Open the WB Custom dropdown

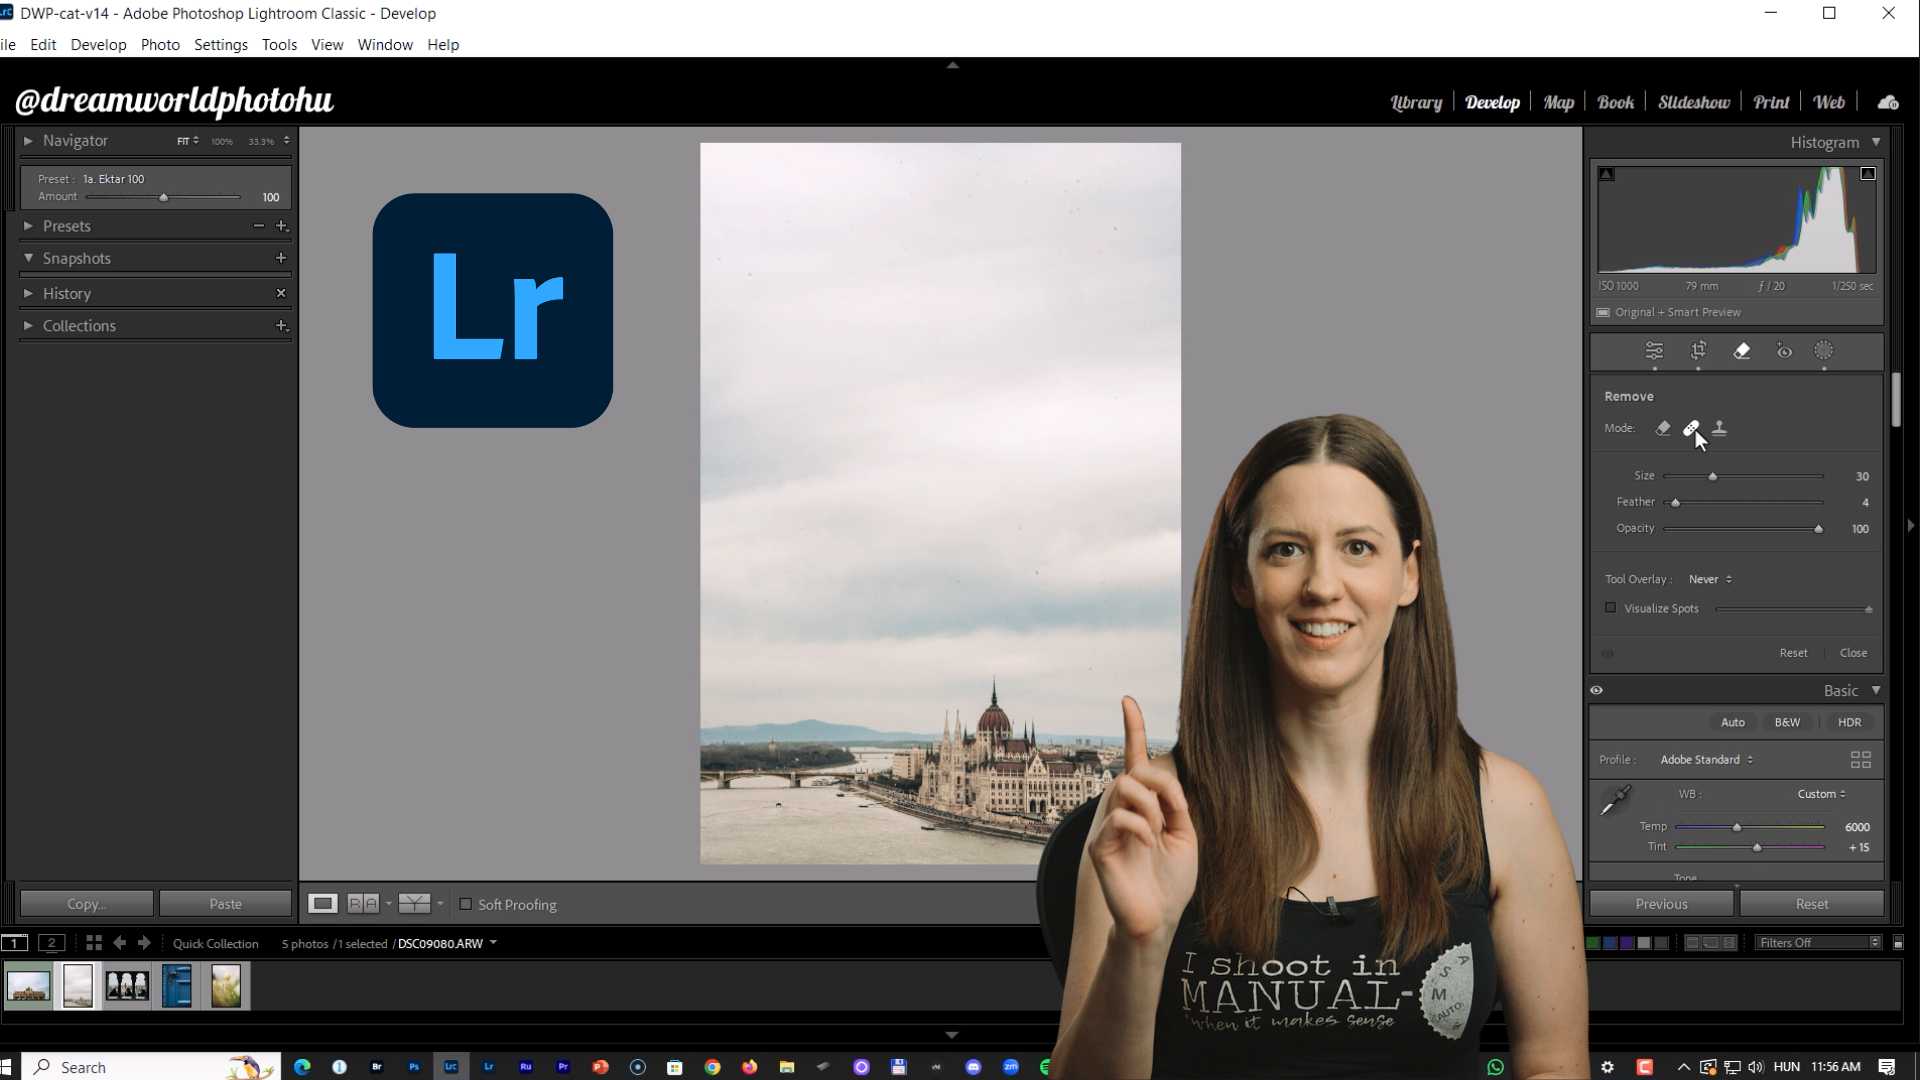pyautogui.click(x=1821, y=794)
